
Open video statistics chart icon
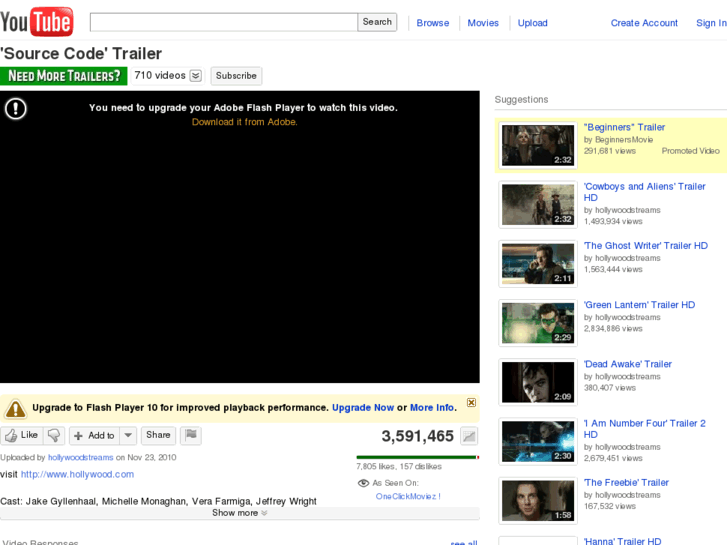coord(469,436)
